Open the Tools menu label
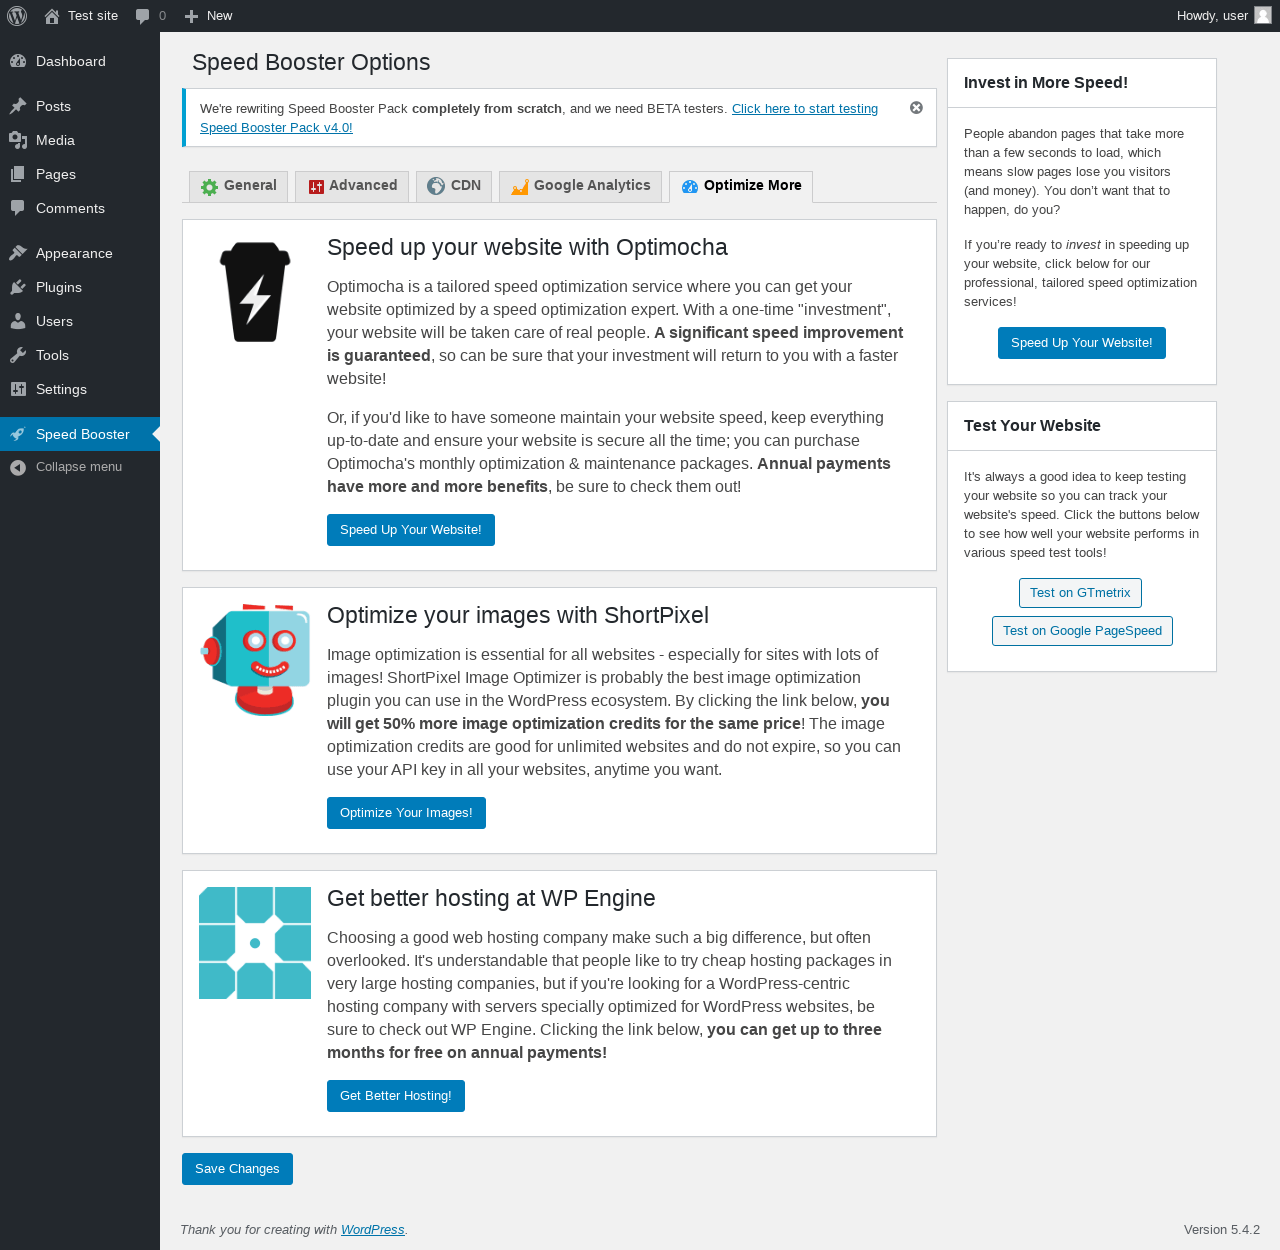Screen dimensions: 1280x1250 [52, 355]
